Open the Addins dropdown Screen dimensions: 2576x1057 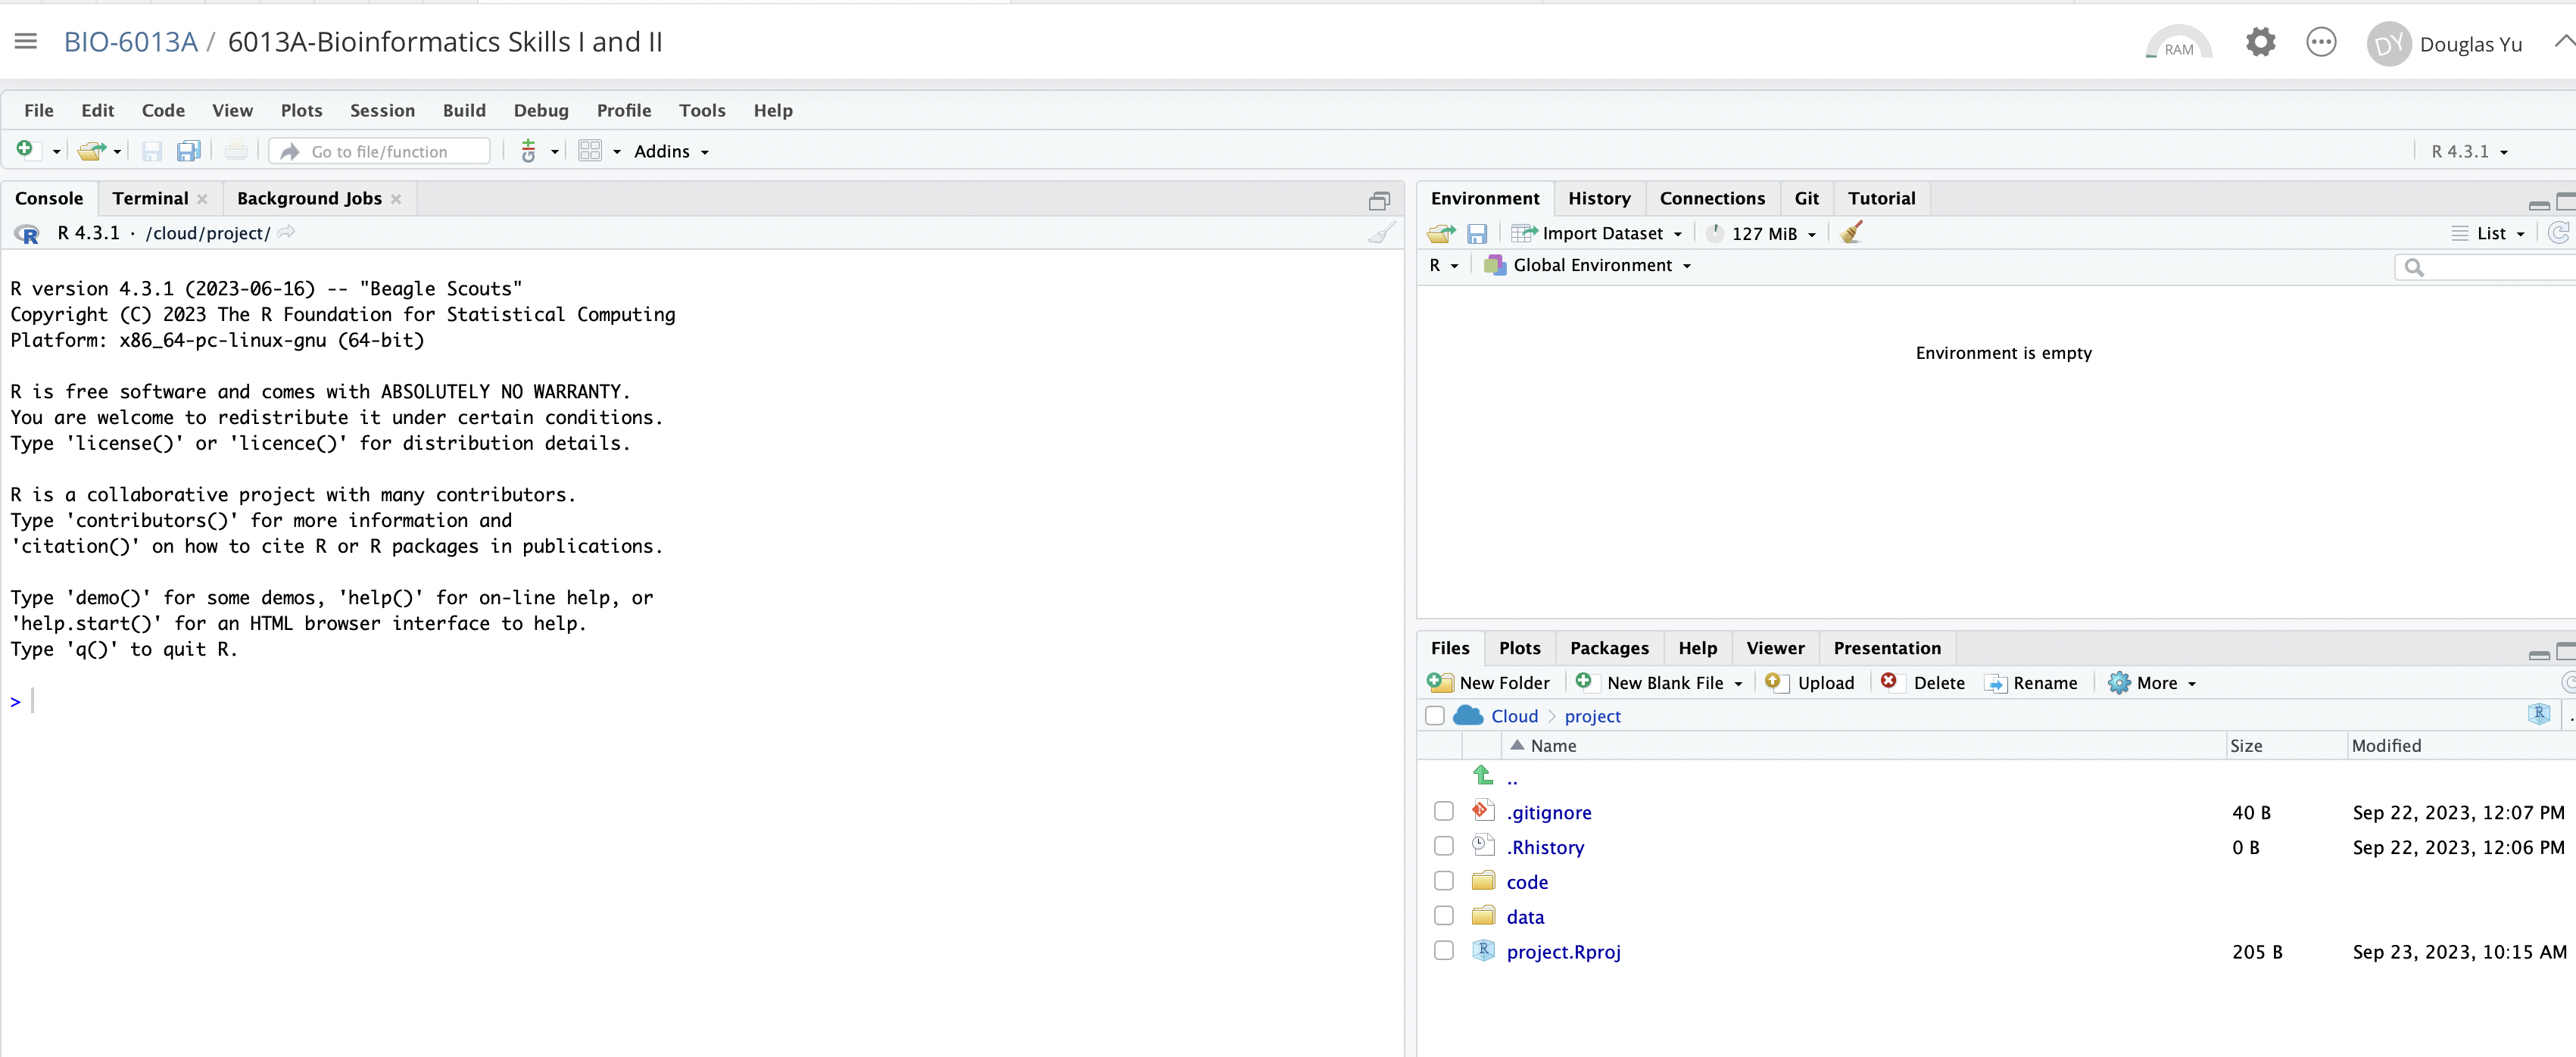(671, 151)
